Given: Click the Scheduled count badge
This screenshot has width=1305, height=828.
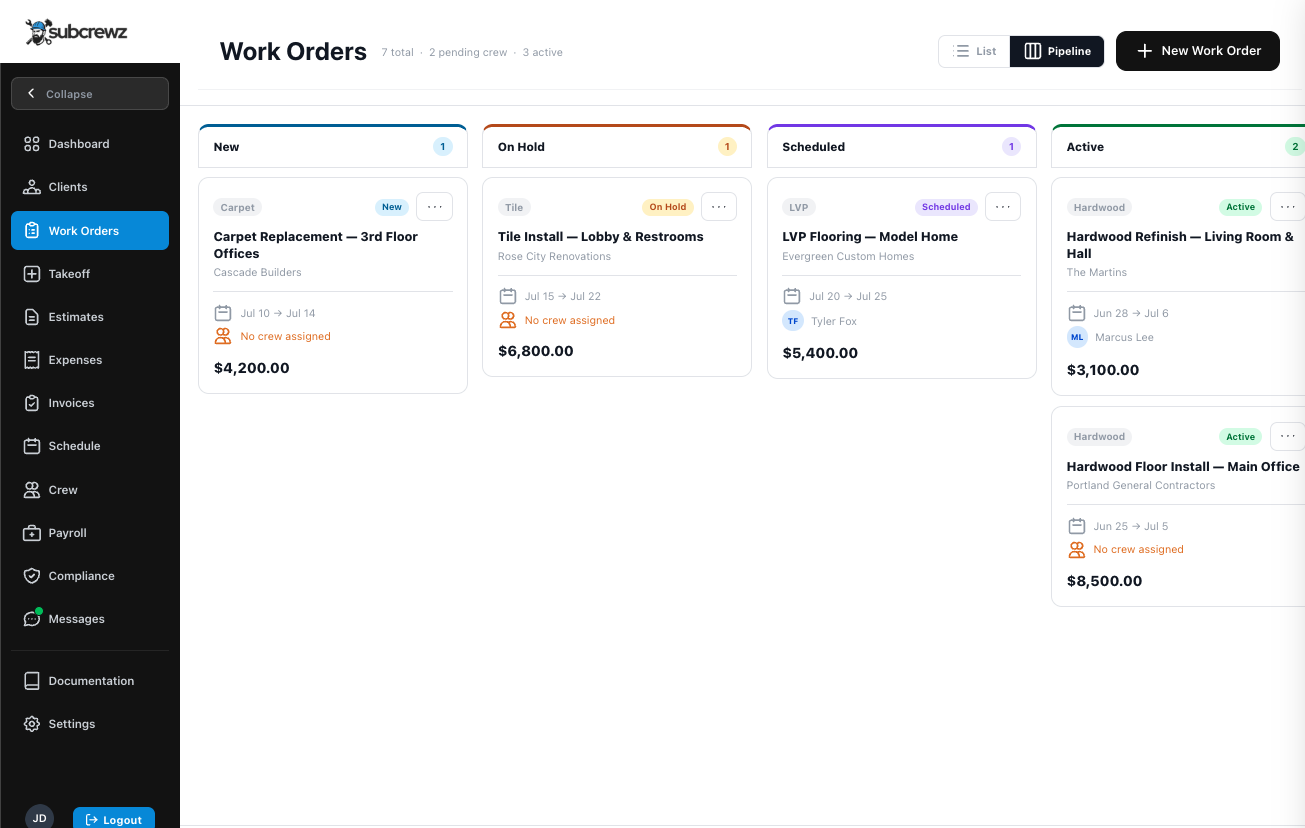Looking at the screenshot, I should point(1011,147).
